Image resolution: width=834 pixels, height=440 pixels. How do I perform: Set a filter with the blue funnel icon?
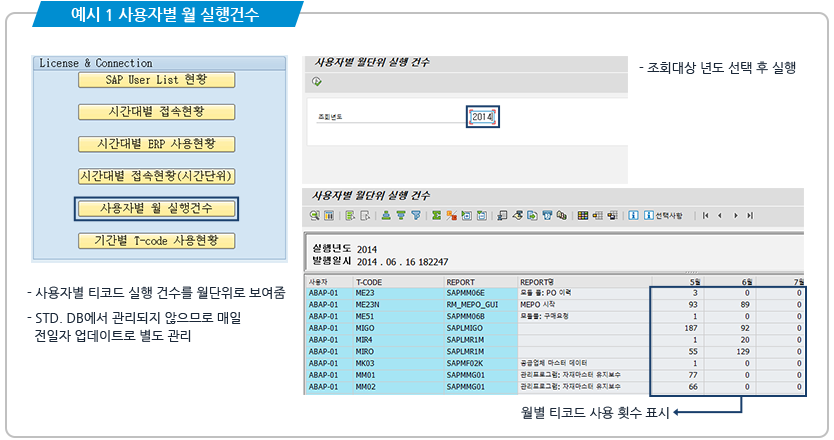pyautogui.click(x=415, y=215)
